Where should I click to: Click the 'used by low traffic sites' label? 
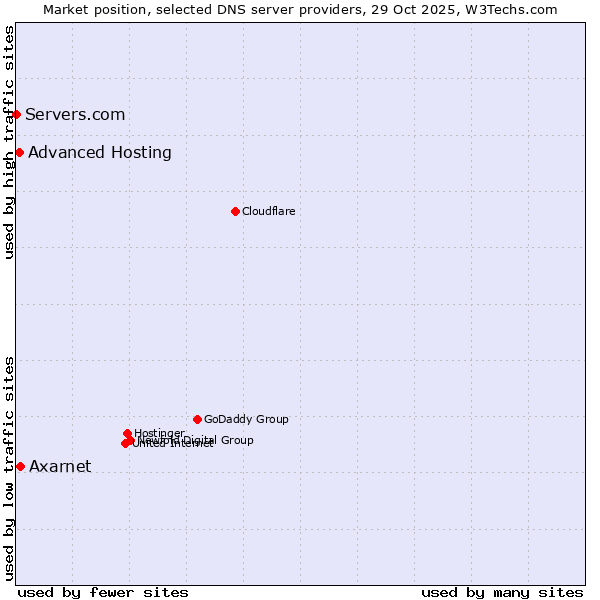pos(9,467)
